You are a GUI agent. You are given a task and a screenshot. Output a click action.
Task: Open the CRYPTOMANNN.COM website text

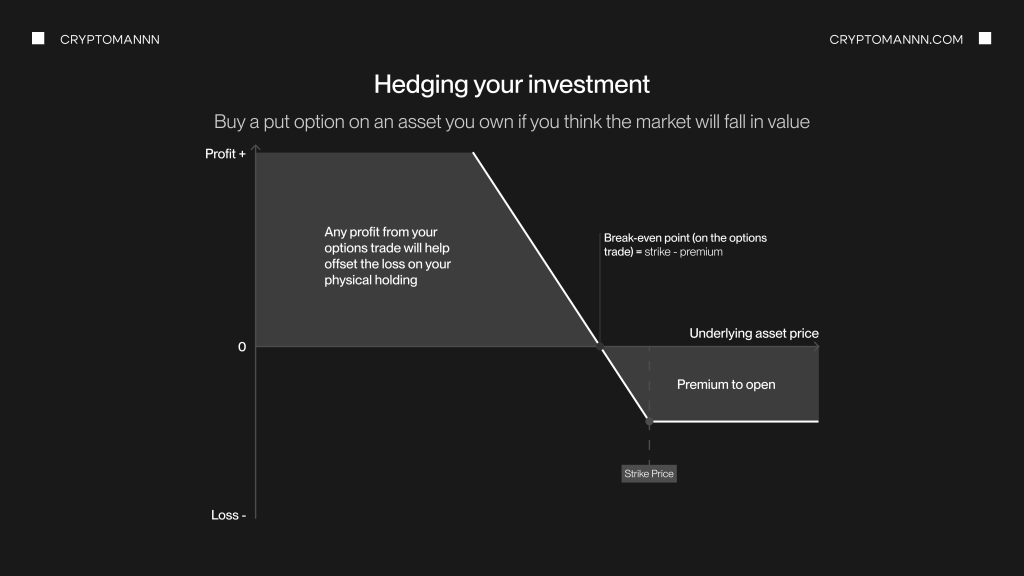[x=896, y=39]
